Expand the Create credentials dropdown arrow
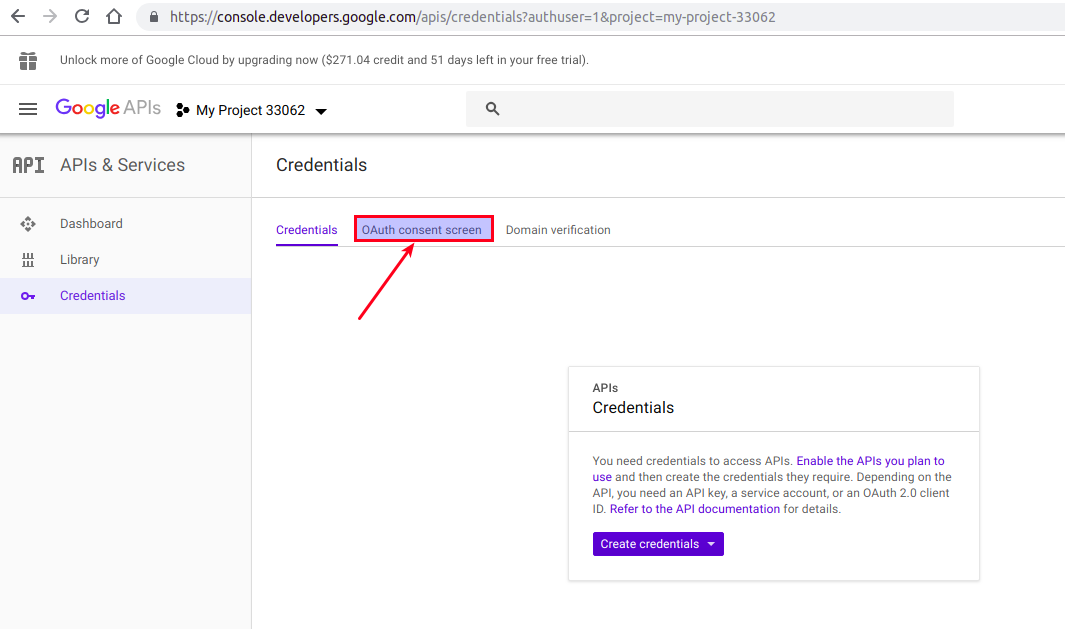 point(711,544)
